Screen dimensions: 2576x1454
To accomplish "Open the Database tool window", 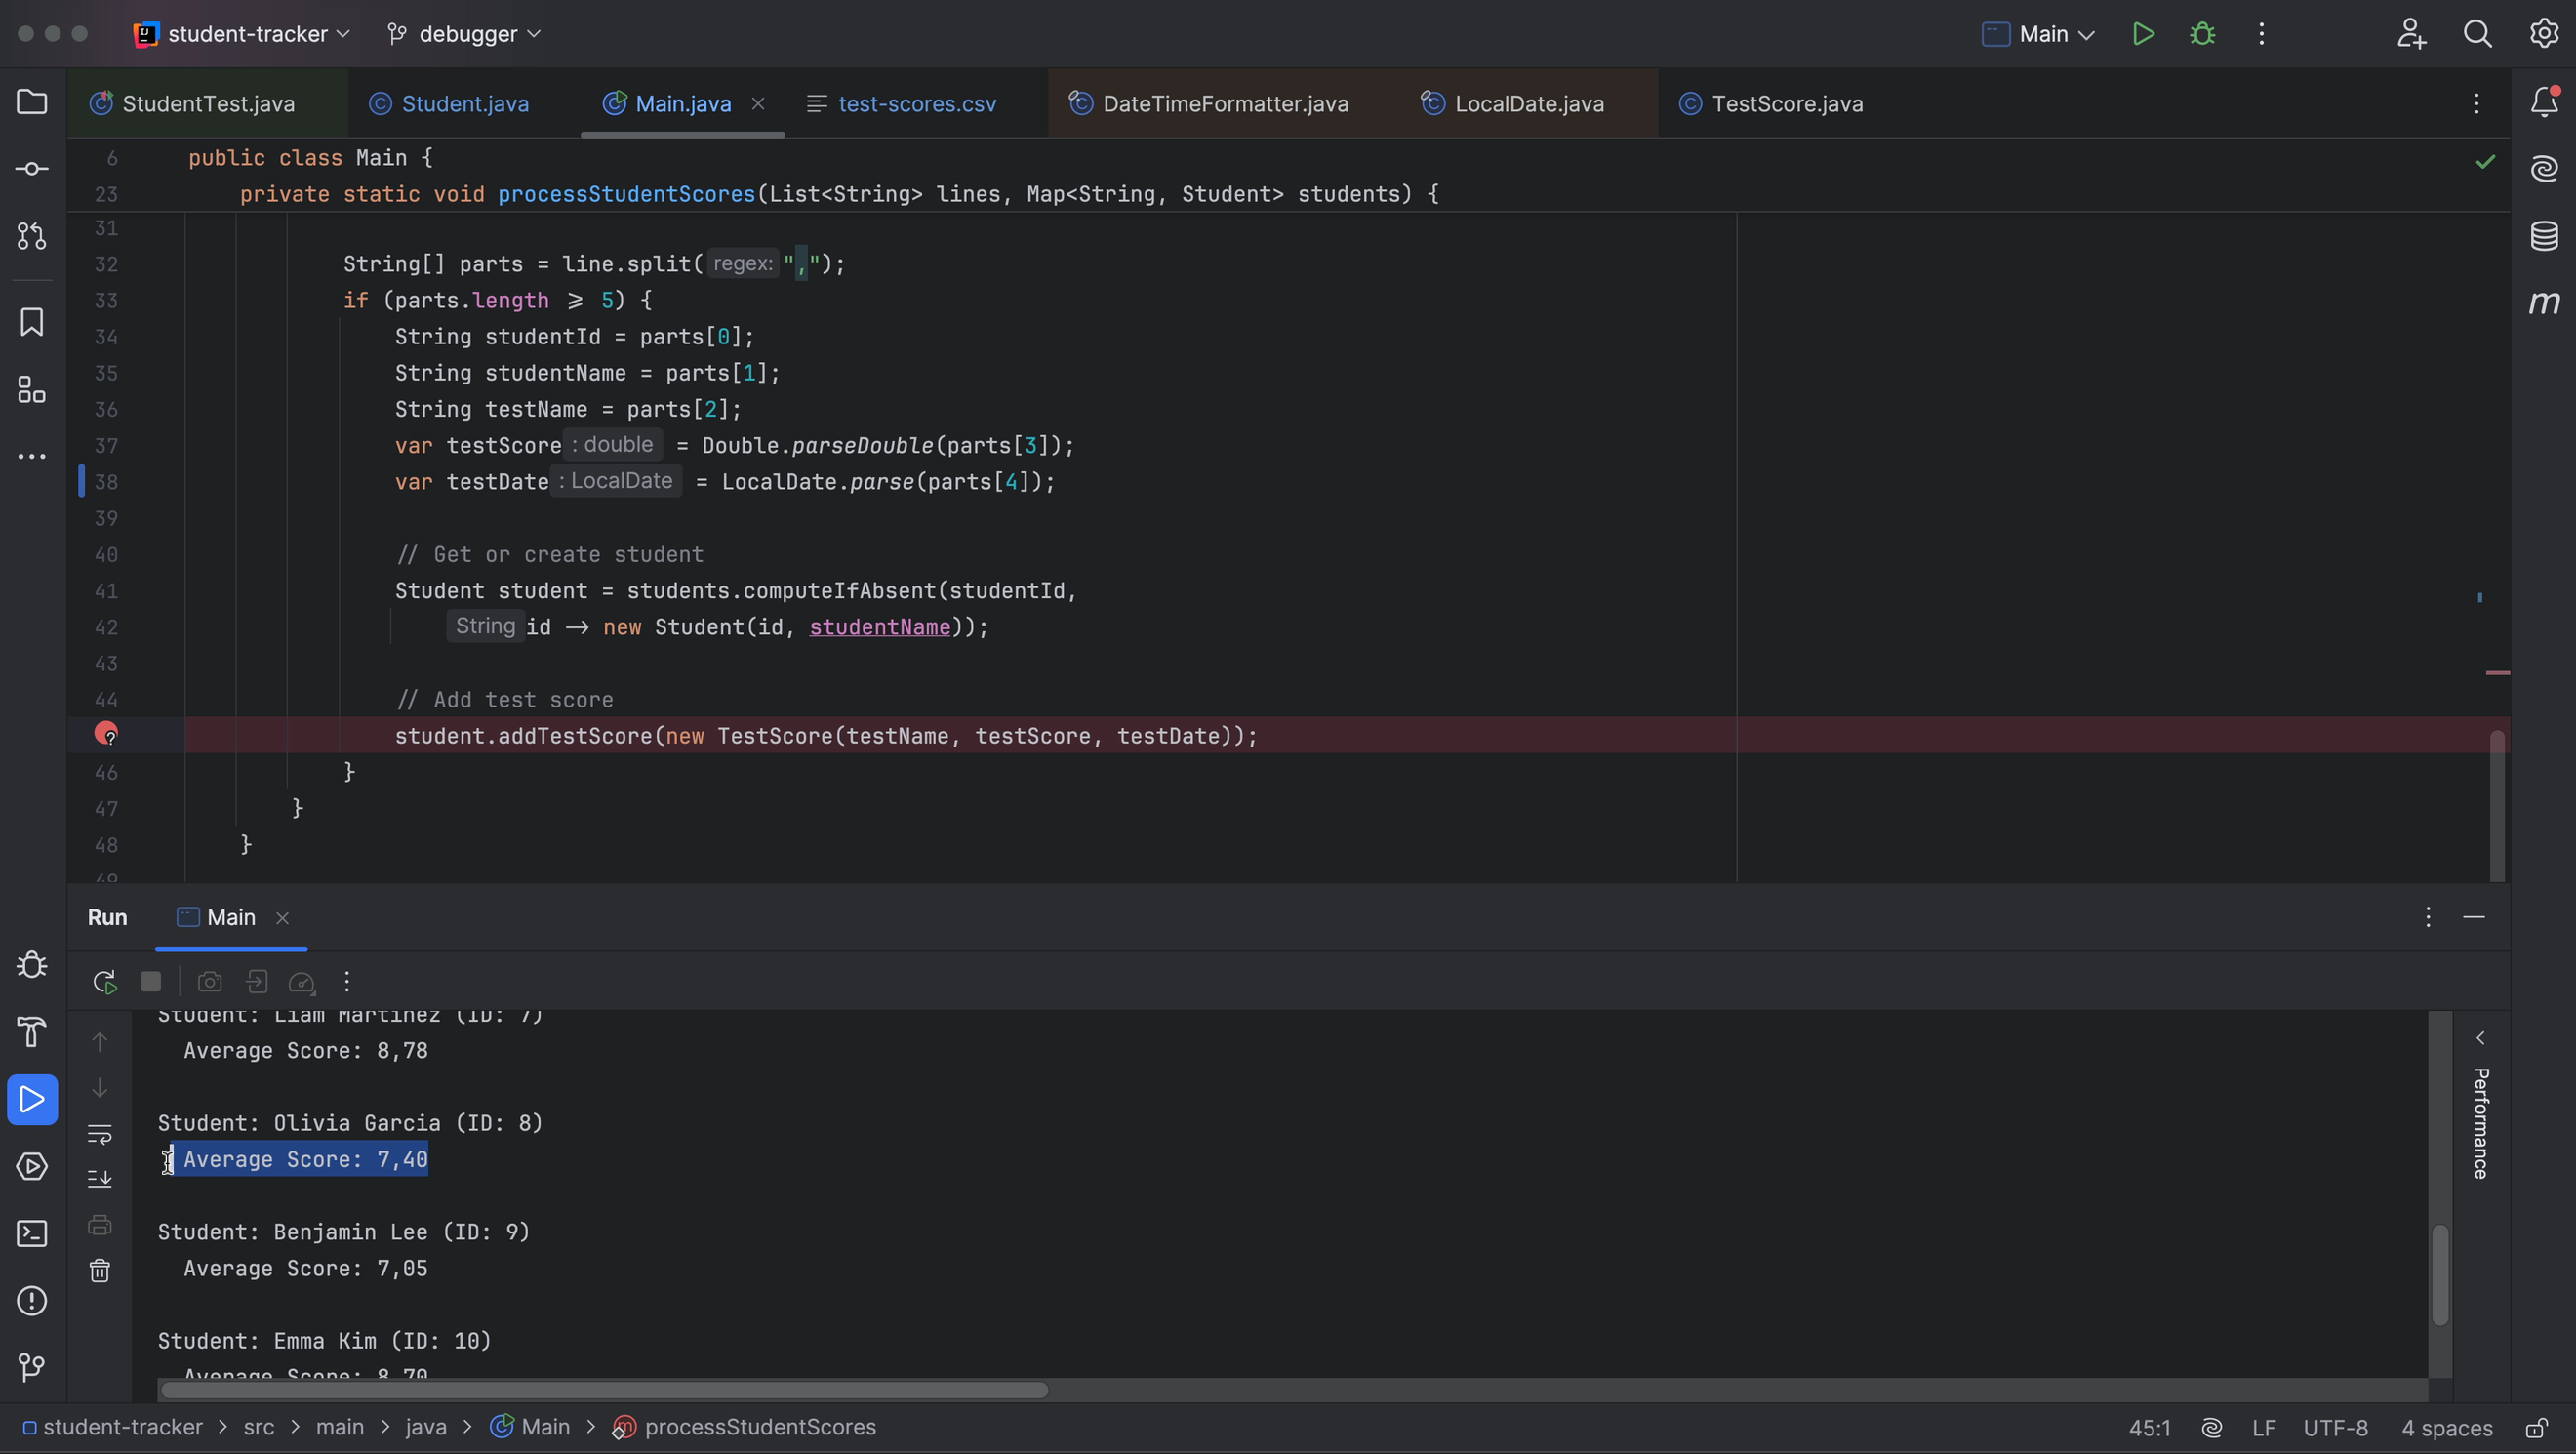I will 2544,236.
